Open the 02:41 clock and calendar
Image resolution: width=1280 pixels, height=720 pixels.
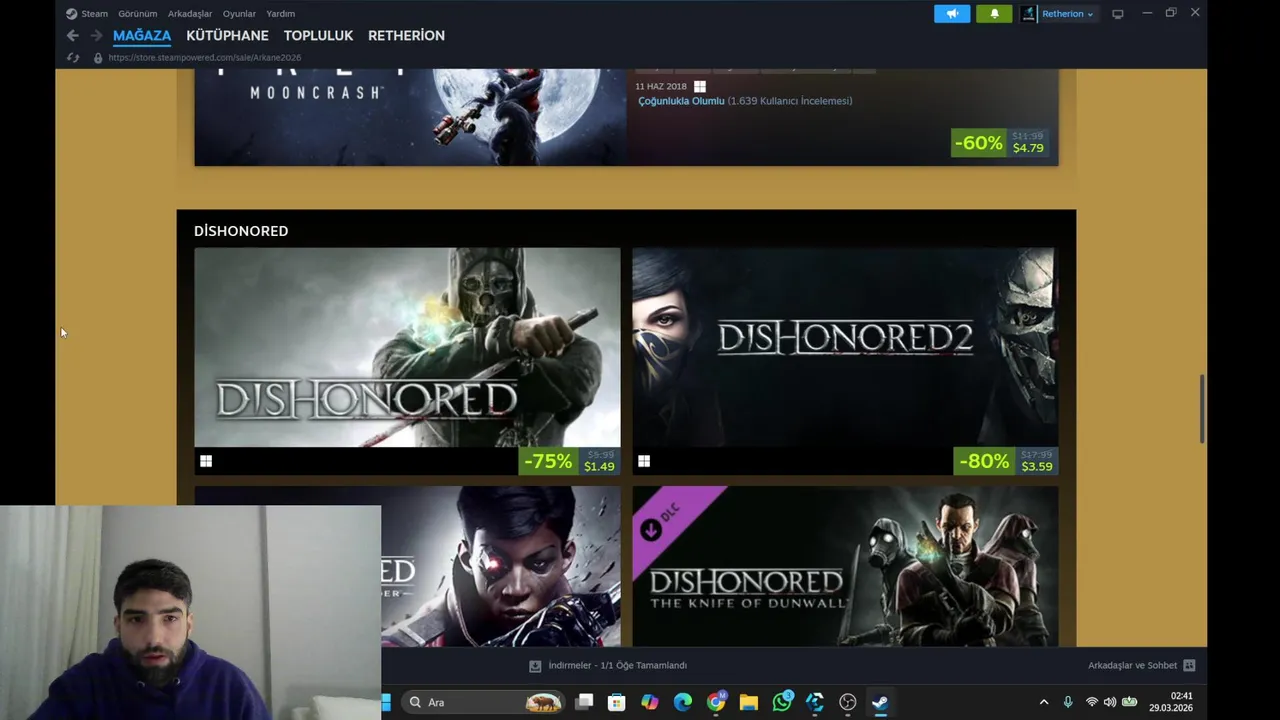1171,702
